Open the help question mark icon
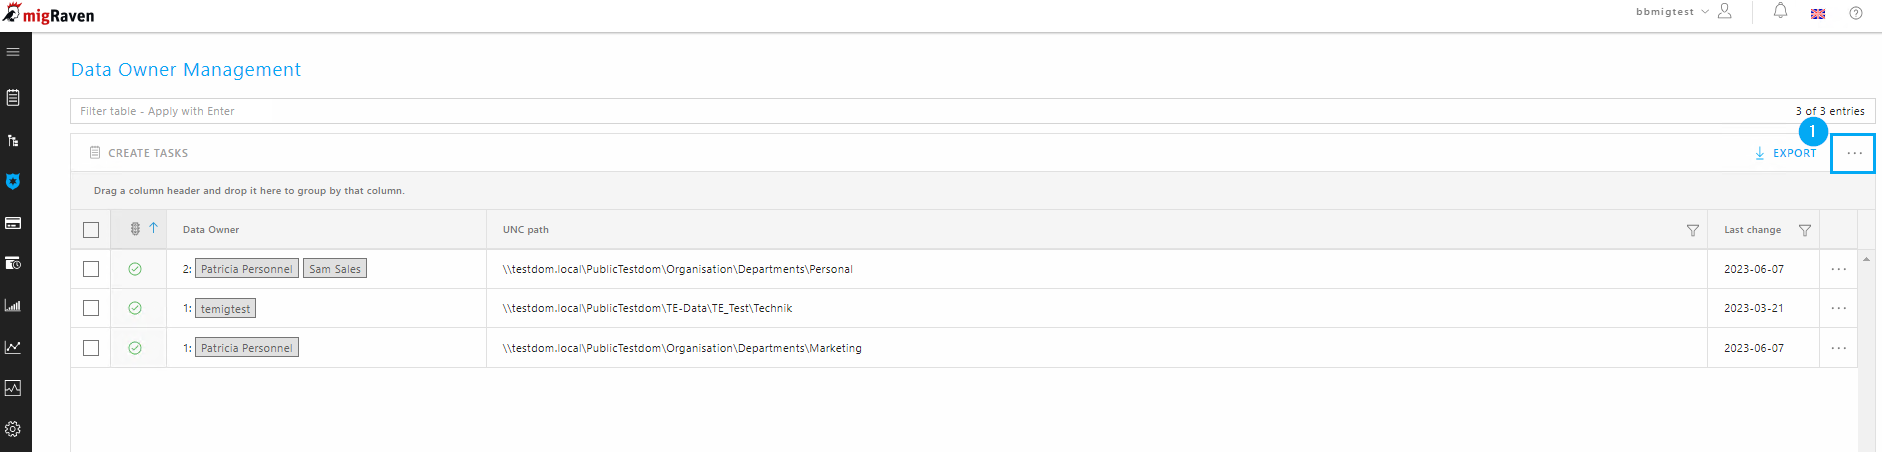Image resolution: width=1882 pixels, height=452 pixels. pos(1856,13)
